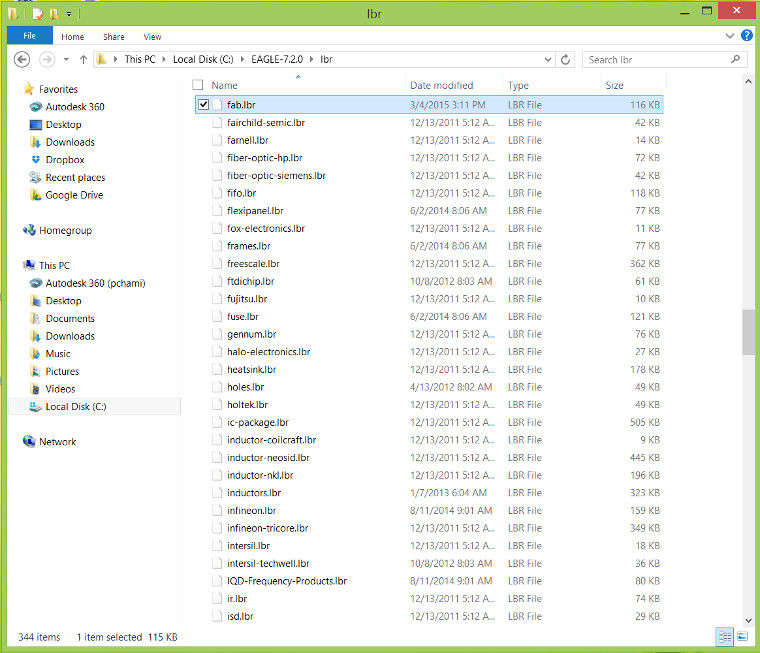Image resolution: width=760 pixels, height=653 pixels.
Task: Click the search magnifier icon
Action: (735, 59)
